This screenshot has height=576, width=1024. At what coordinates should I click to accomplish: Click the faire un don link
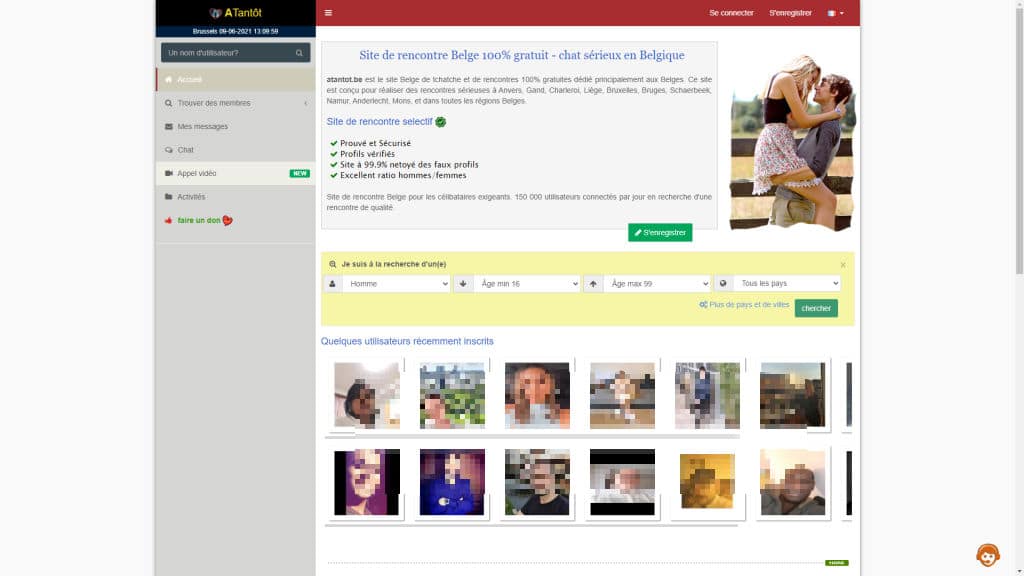(x=199, y=221)
